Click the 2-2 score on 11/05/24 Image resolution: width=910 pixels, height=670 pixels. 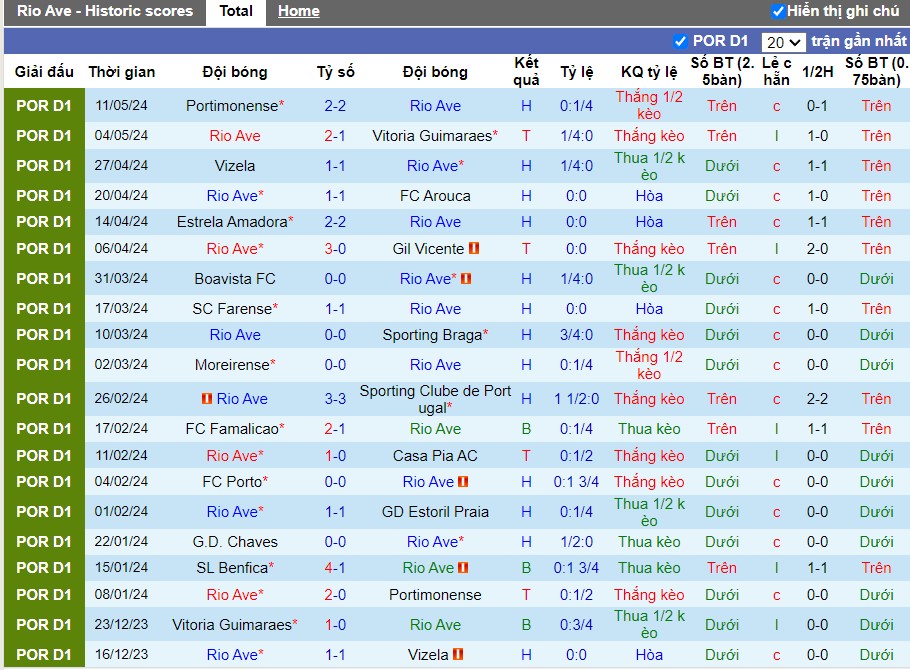(x=335, y=106)
